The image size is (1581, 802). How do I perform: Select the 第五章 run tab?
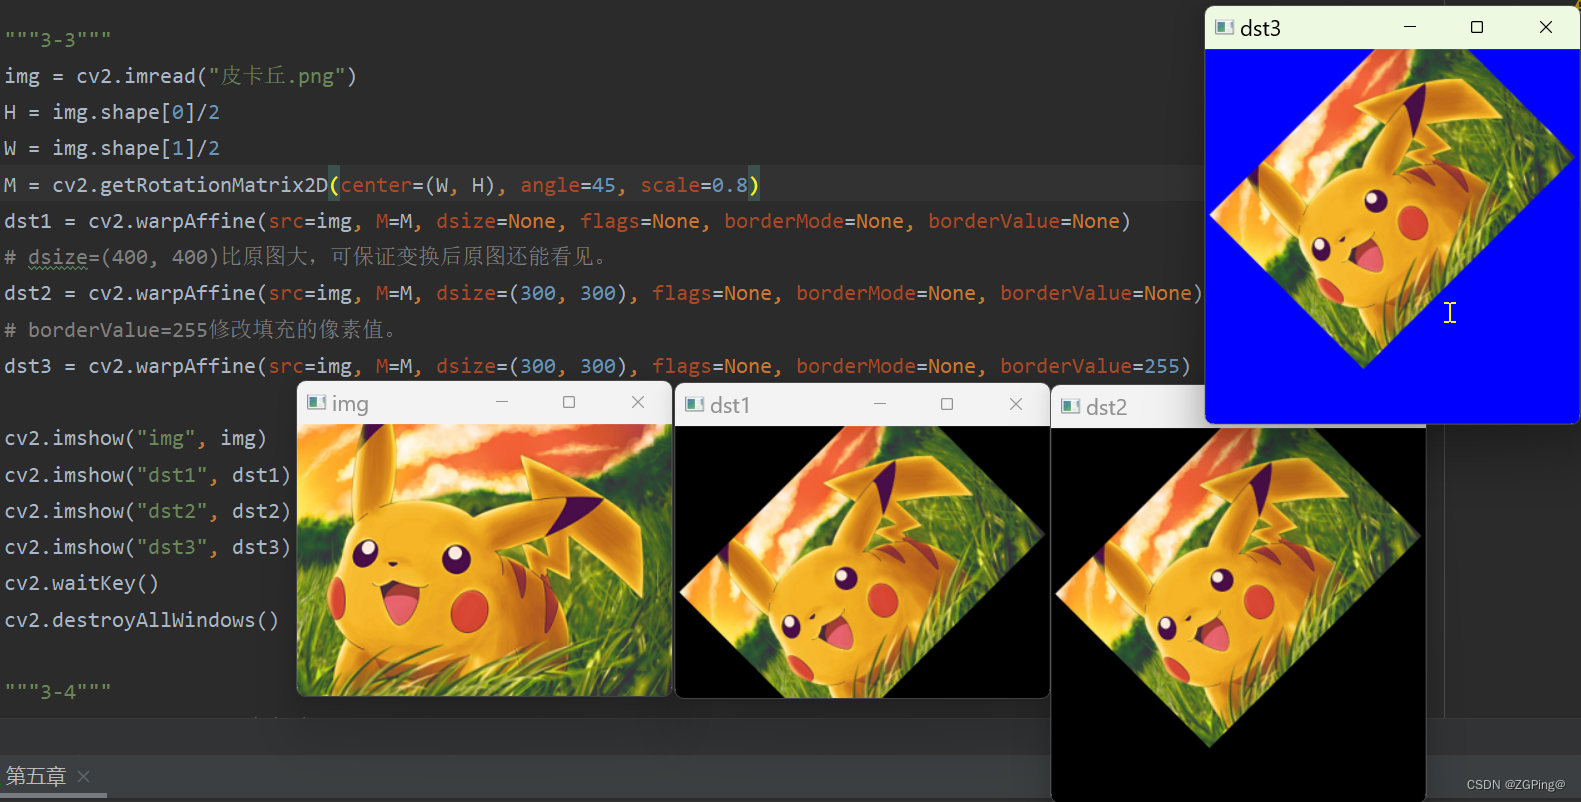point(36,776)
